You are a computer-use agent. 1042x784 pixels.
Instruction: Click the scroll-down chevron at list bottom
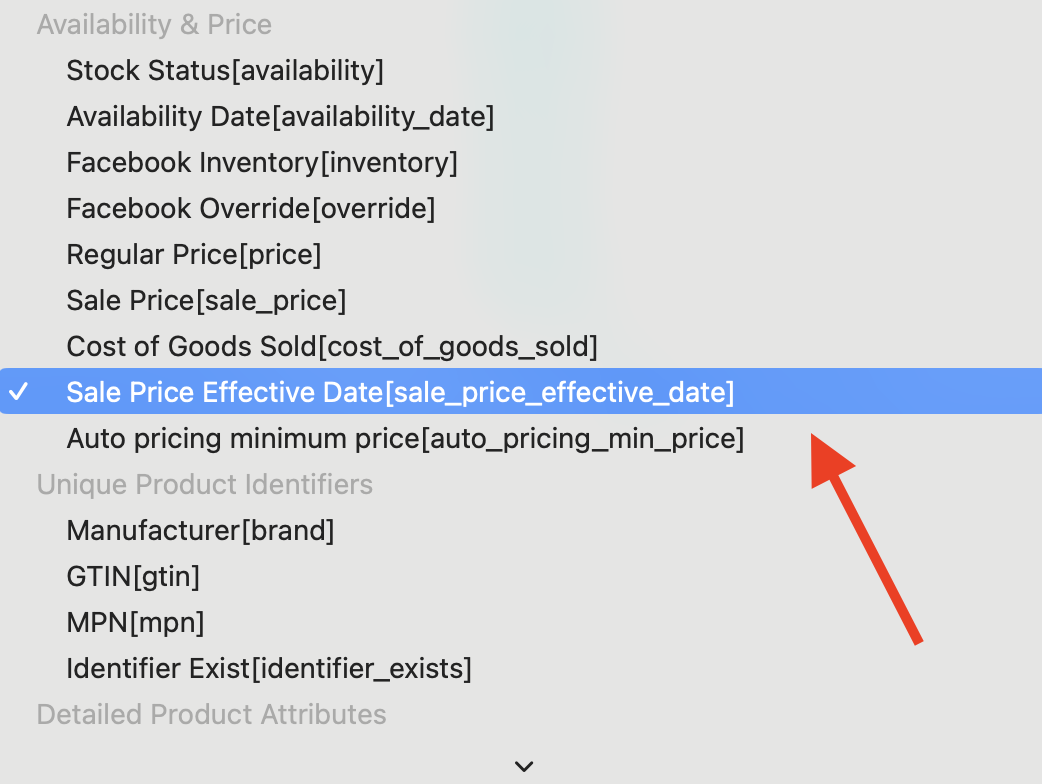pyautogui.click(x=524, y=766)
